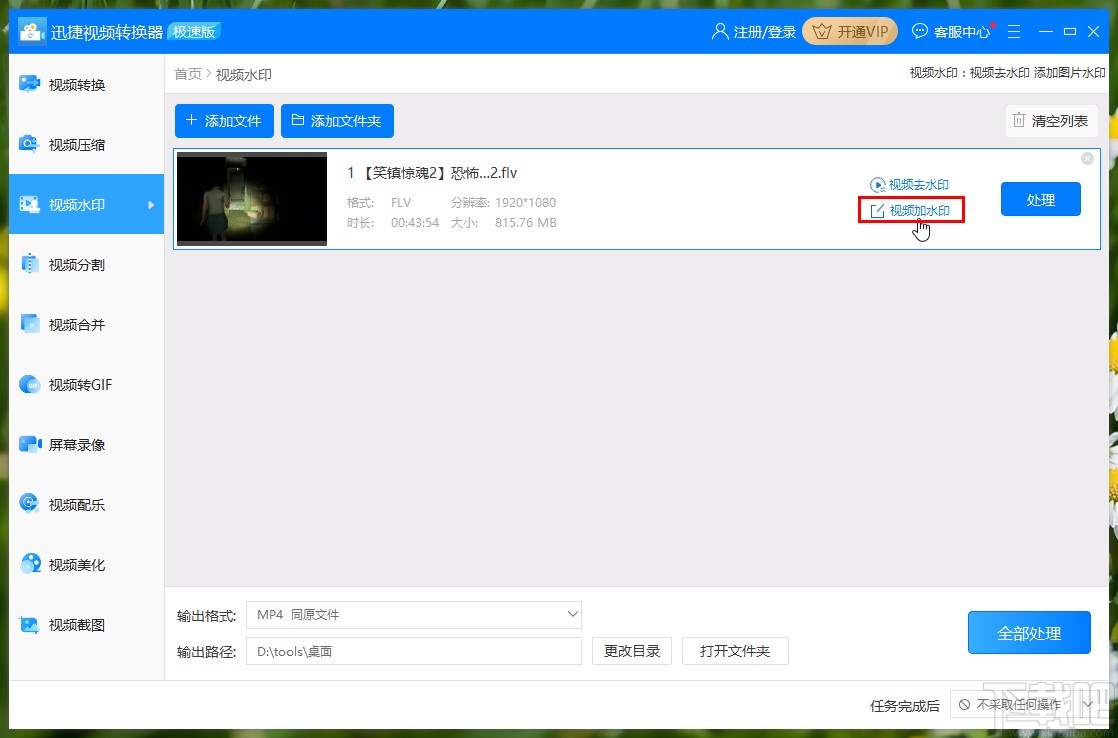Click the video file thumbnail preview
Image resolution: width=1118 pixels, height=738 pixels.
(x=251, y=198)
